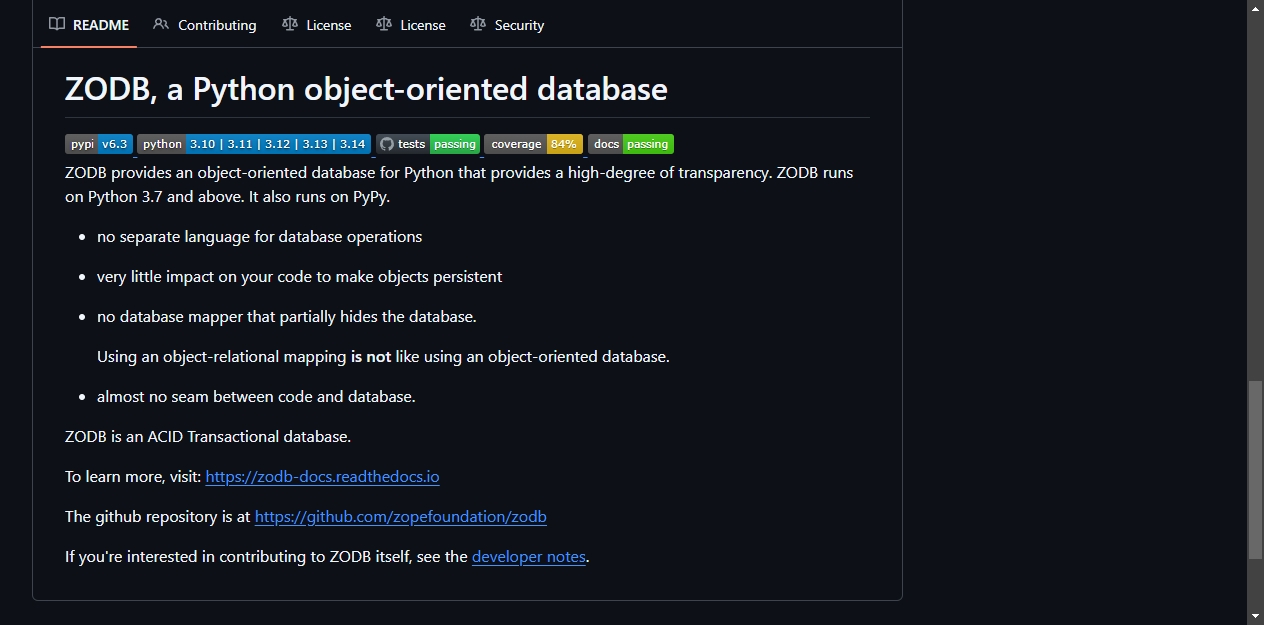
Task: Open the github.com/zopefoundation/zodb link
Action: [x=401, y=517]
